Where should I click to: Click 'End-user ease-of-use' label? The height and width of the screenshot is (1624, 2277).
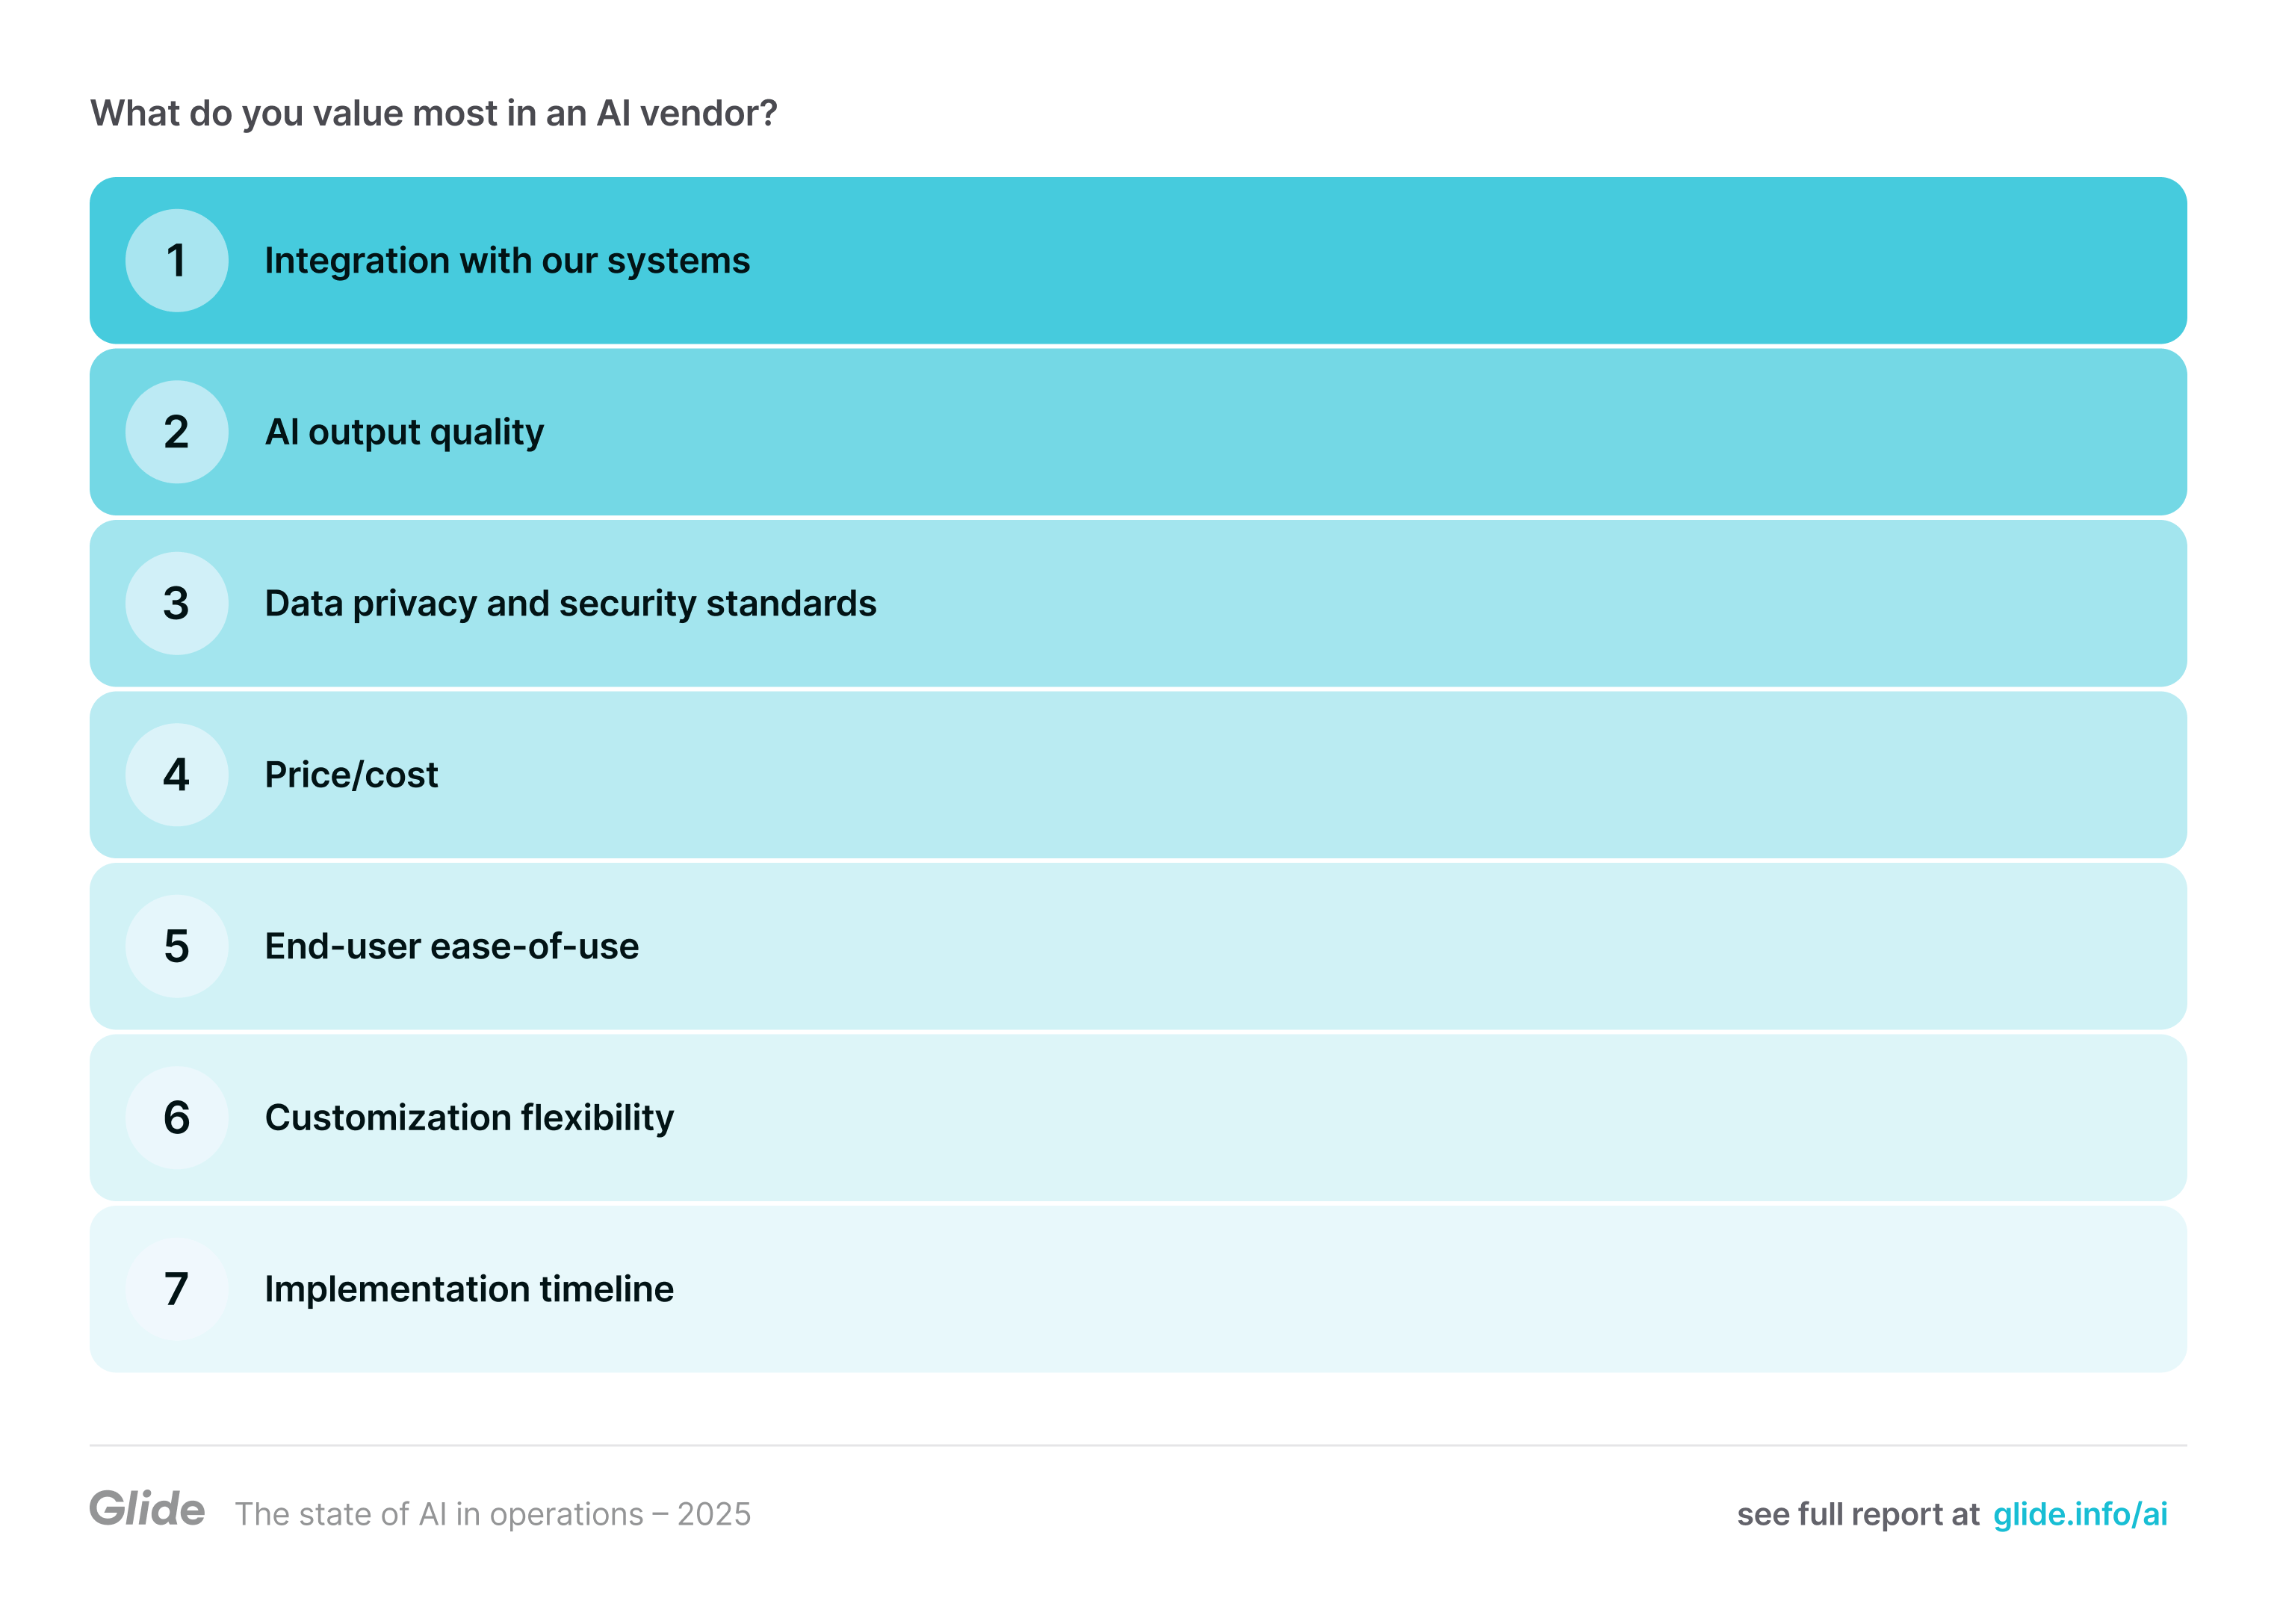click(451, 946)
